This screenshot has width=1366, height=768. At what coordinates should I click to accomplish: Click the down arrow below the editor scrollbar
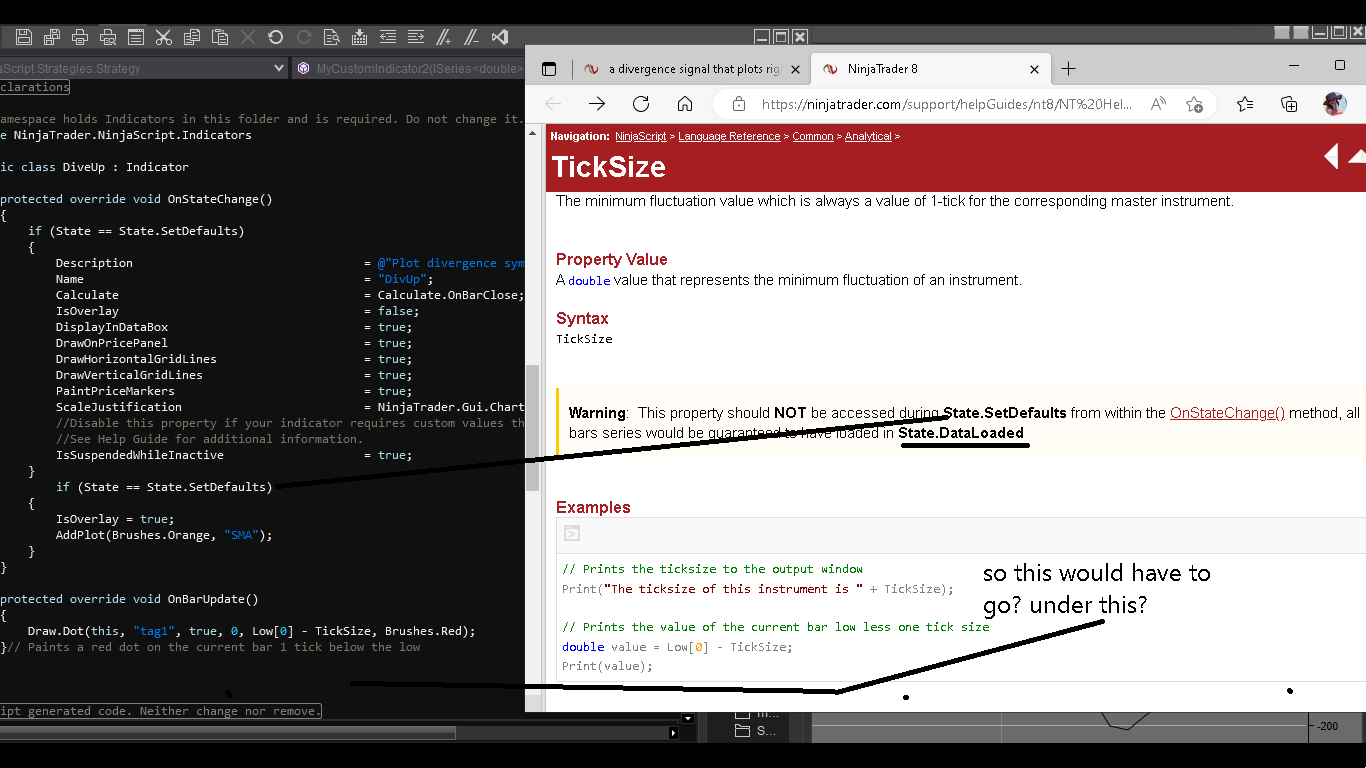tap(688, 718)
